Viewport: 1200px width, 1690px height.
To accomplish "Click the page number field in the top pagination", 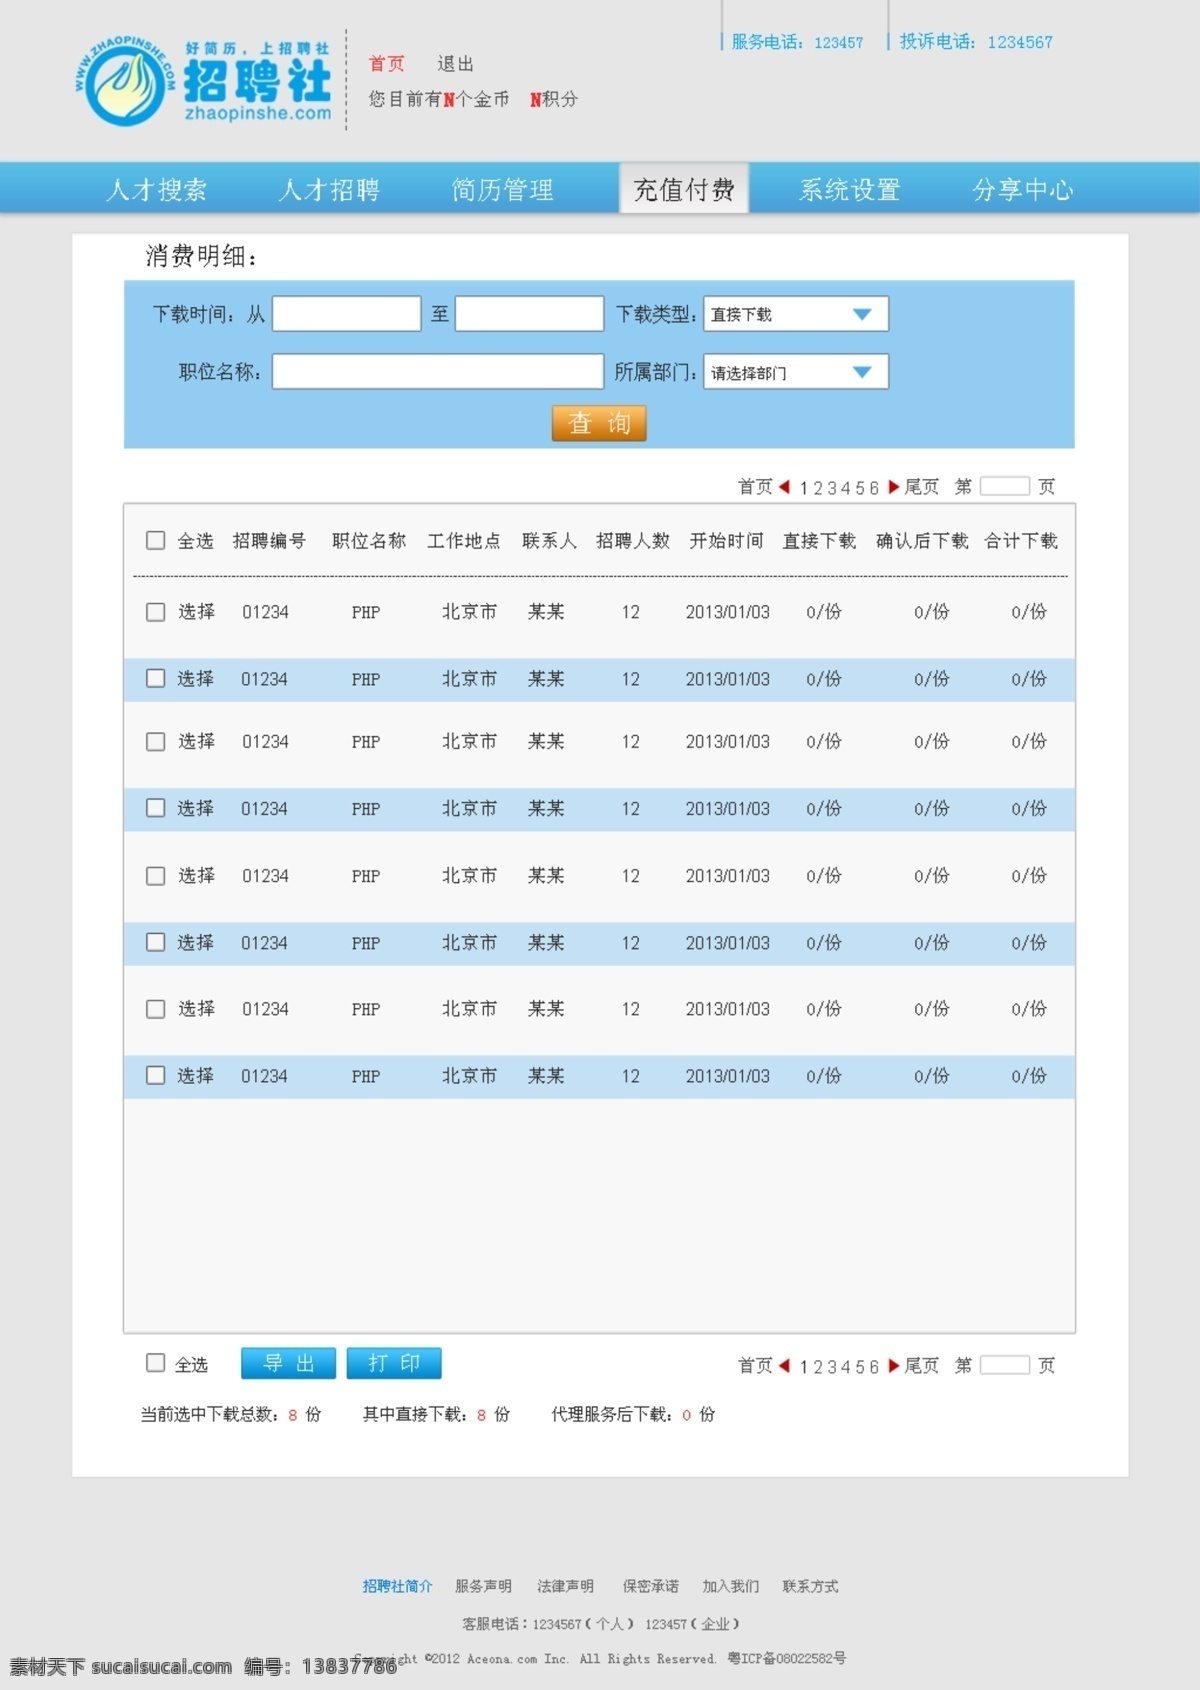I will (x=1004, y=486).
